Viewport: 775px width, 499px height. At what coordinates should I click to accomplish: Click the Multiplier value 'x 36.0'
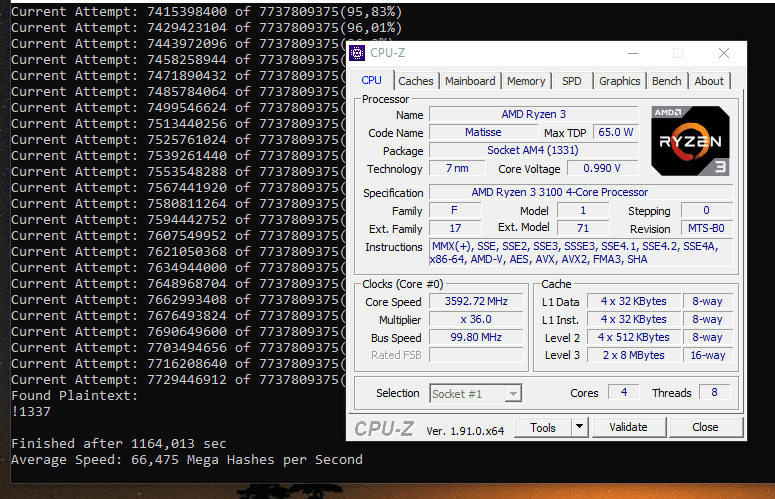476,320
